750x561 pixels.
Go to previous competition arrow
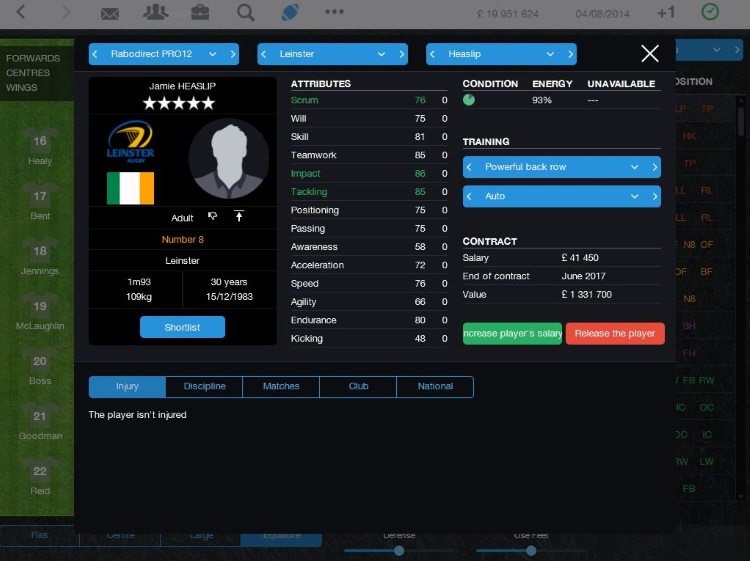click(x=95, y=54)
